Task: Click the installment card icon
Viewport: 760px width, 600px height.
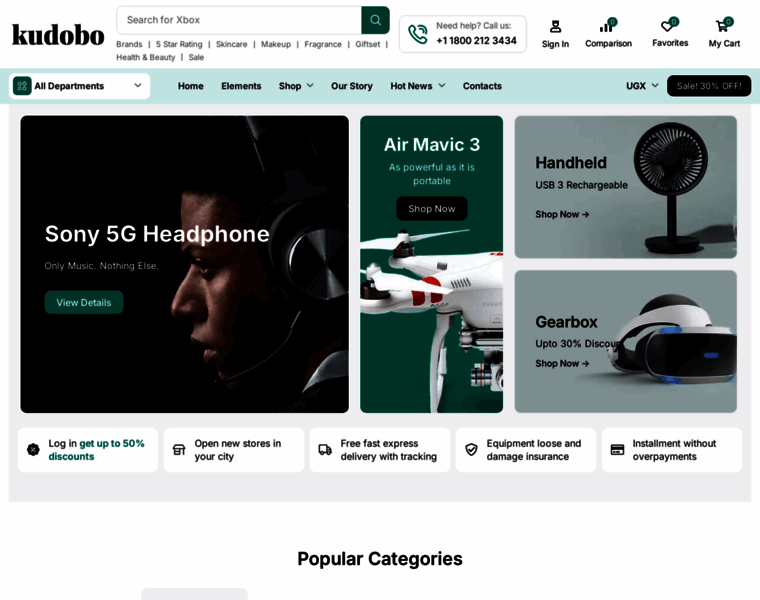Action: click(617, 450)
